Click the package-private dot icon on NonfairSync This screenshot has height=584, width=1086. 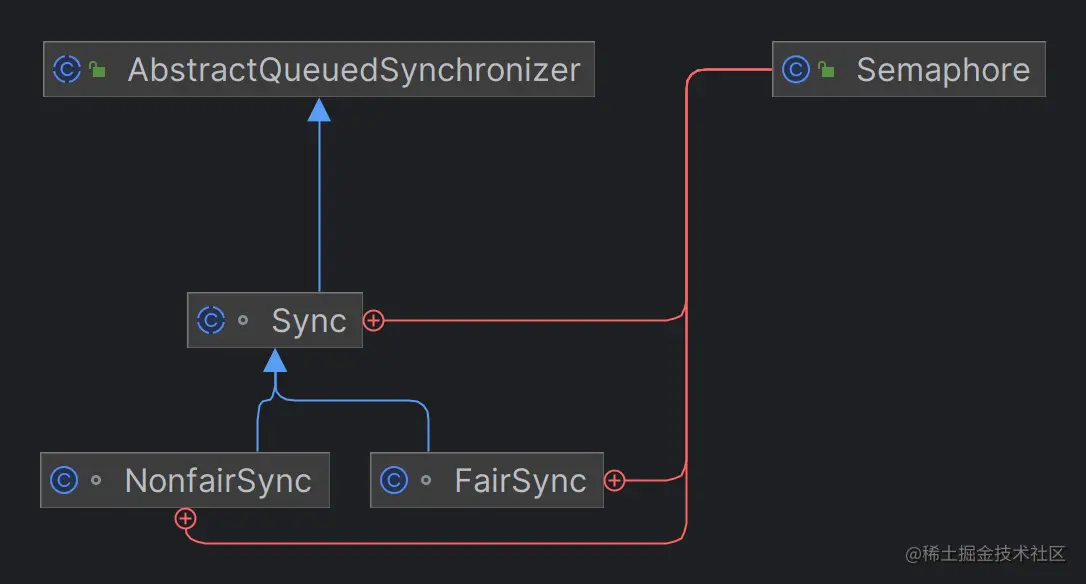tap(96, 480)
